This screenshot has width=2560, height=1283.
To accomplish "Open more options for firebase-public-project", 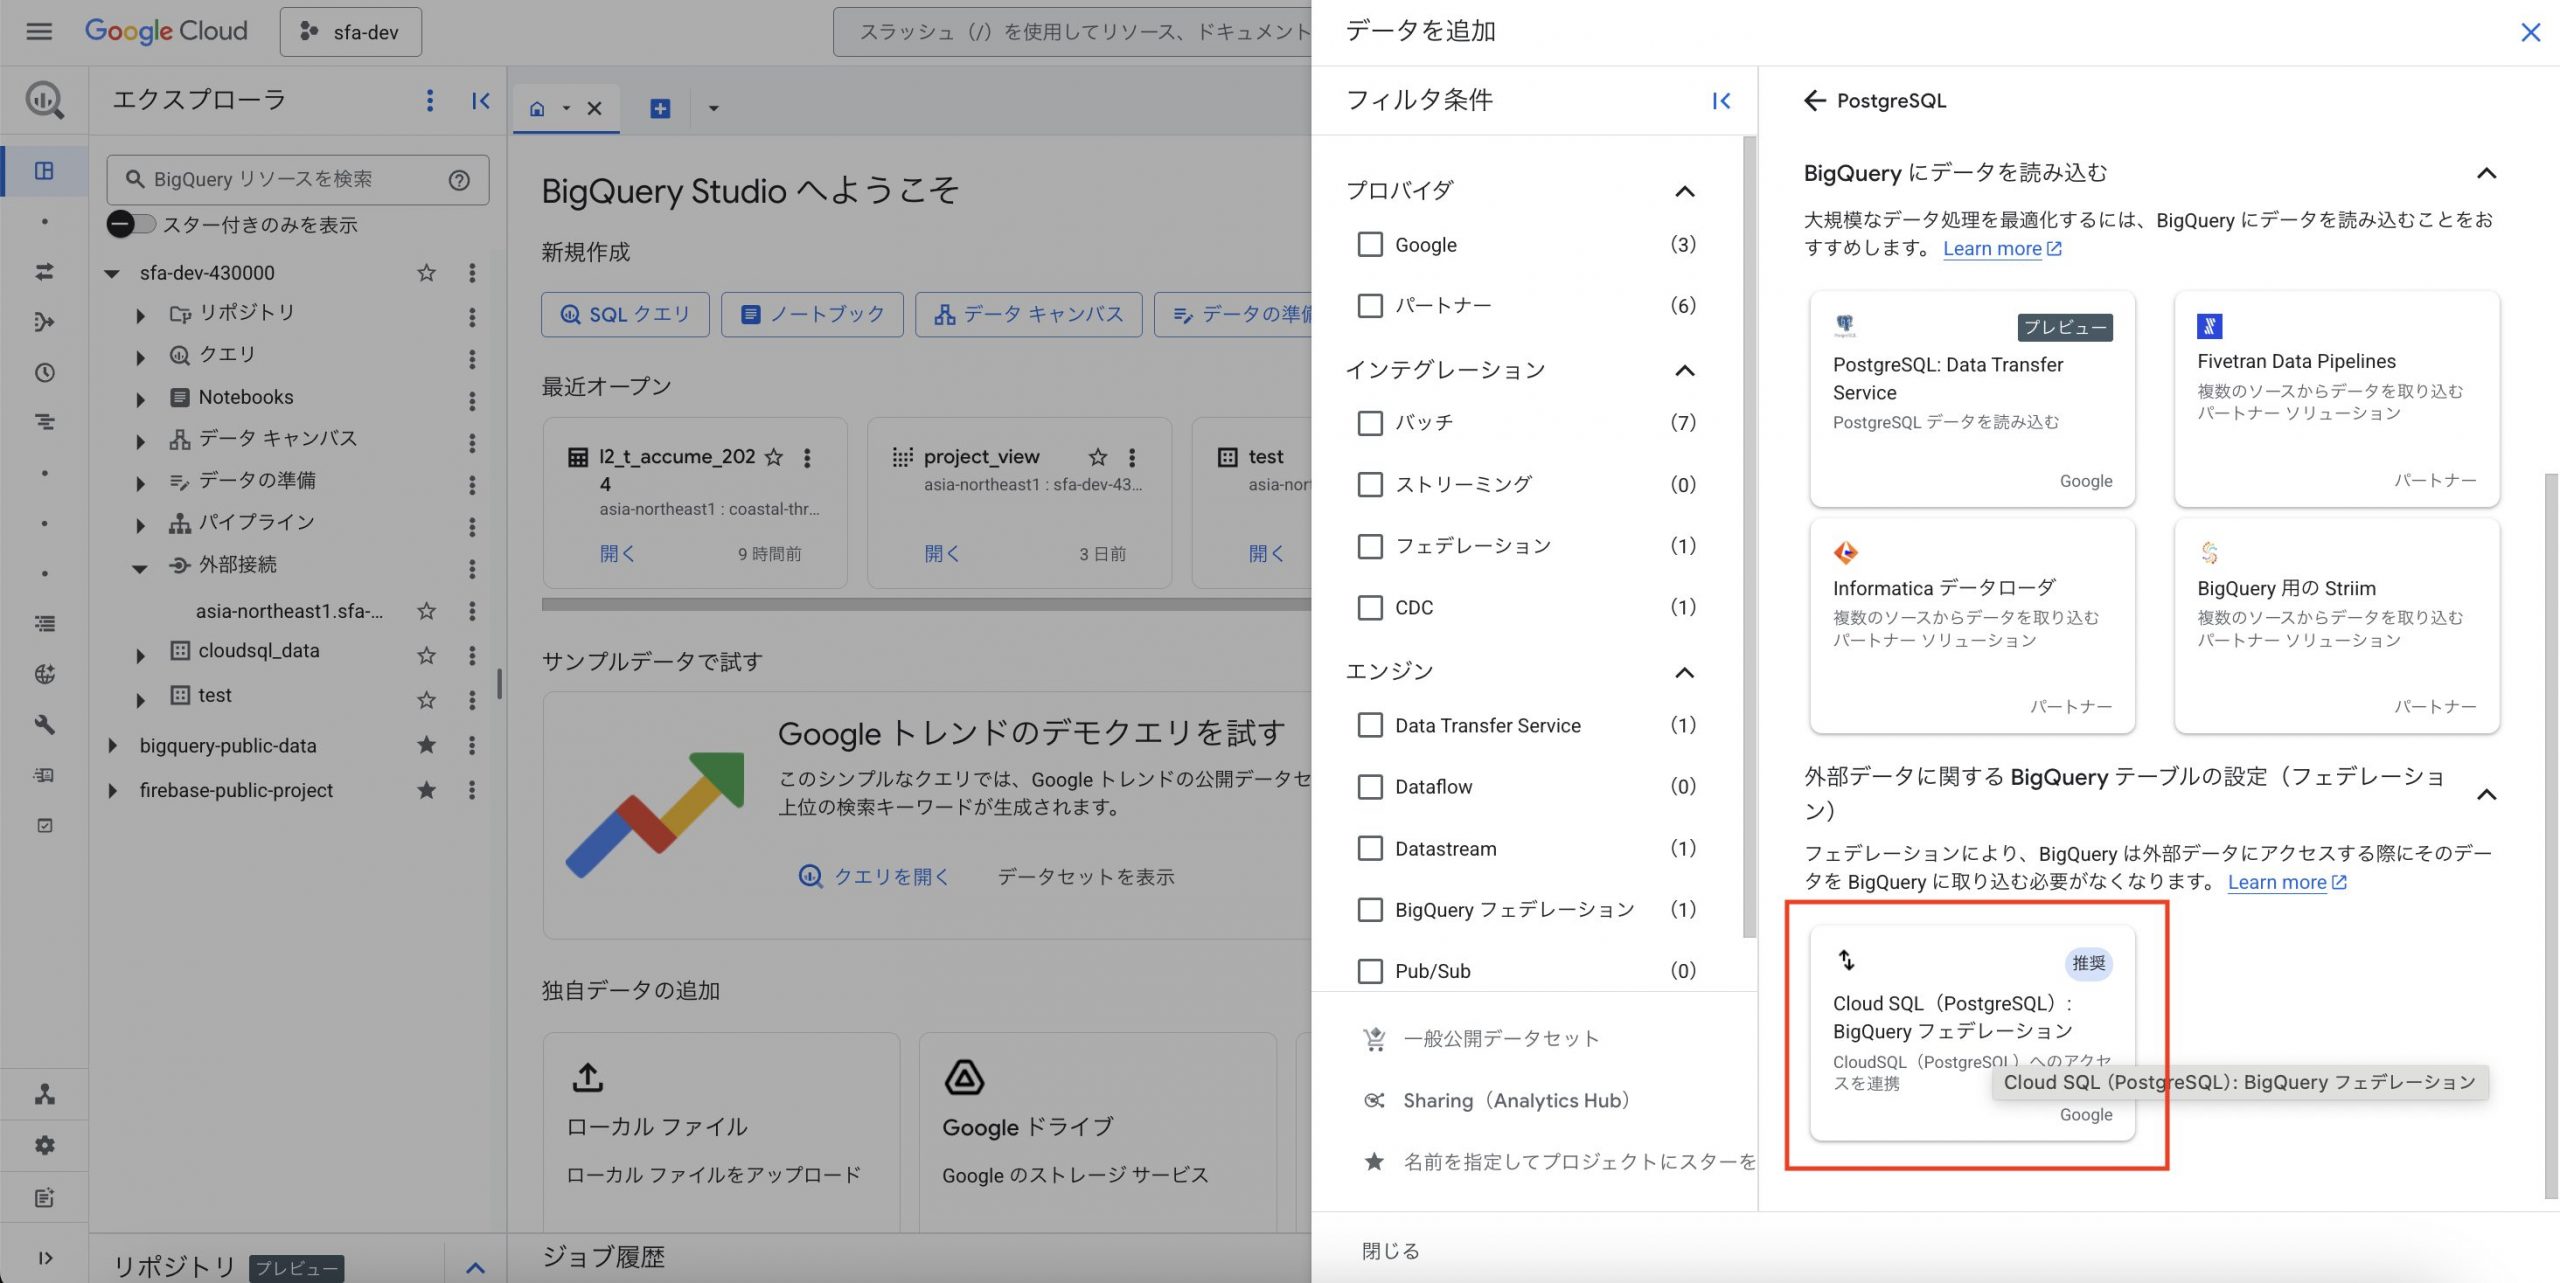I will point(472,790).
